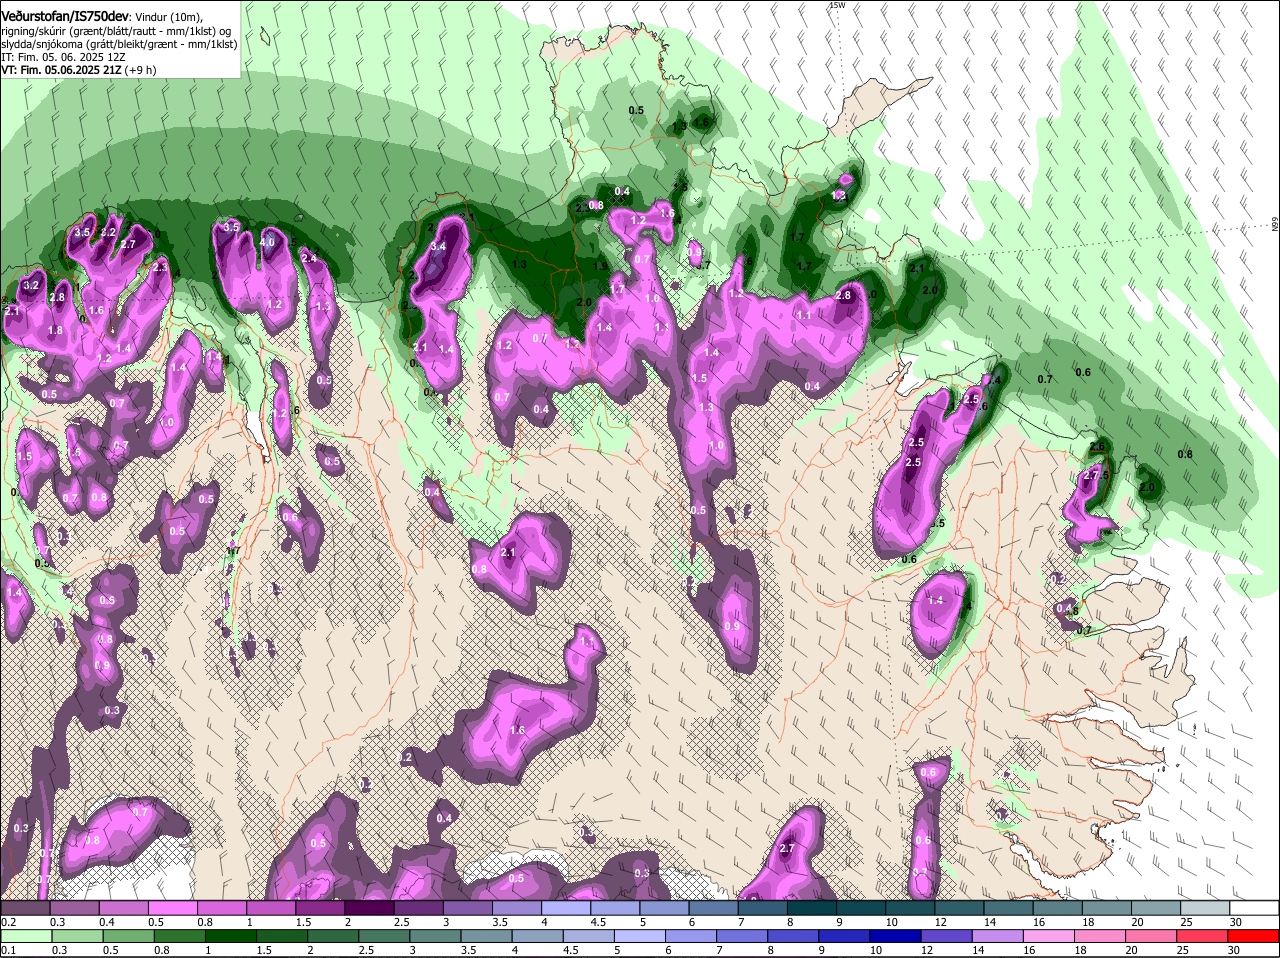
Task: Click the initial time 'IT: Fim. 05. 06. 2025 12Z'
Action: (63, 57)
